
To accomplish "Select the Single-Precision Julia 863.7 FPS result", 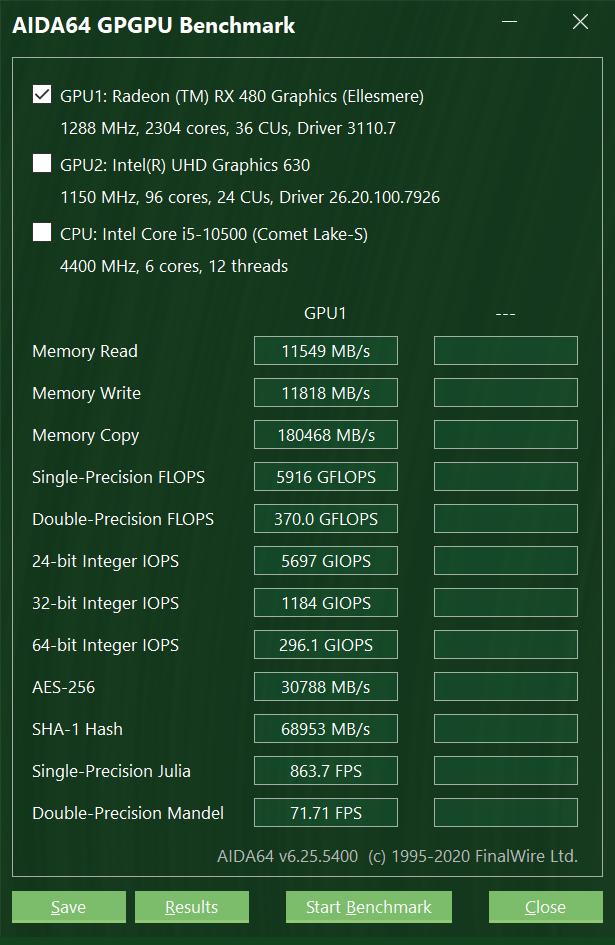I will tap(326, 771).
